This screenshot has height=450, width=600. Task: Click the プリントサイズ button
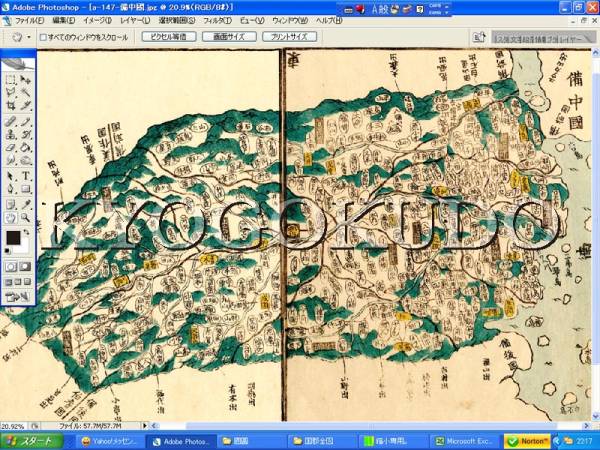pyautogui.click(x=289, y=37)
